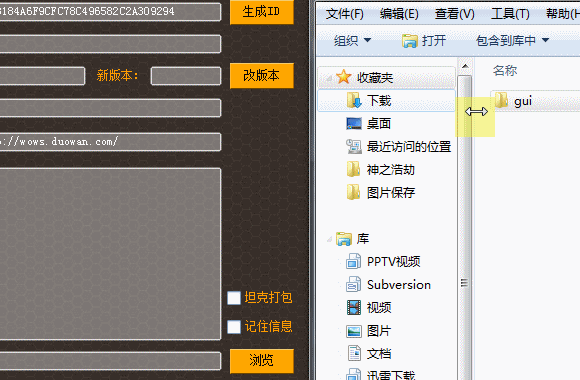This screenshot has height=380, width=580.
Task: Click the 文档 documents library icon
Action: (x=354, y=353)
